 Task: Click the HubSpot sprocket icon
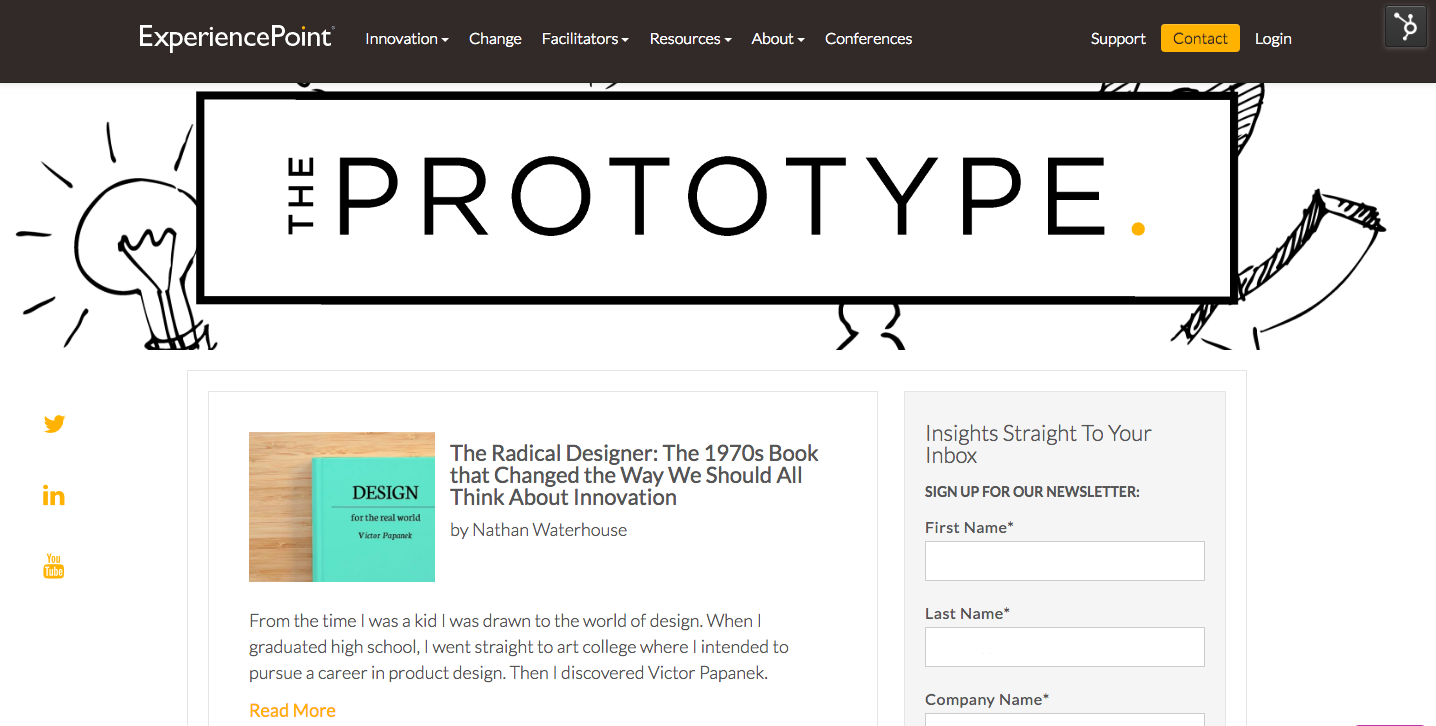[1406, 27]
